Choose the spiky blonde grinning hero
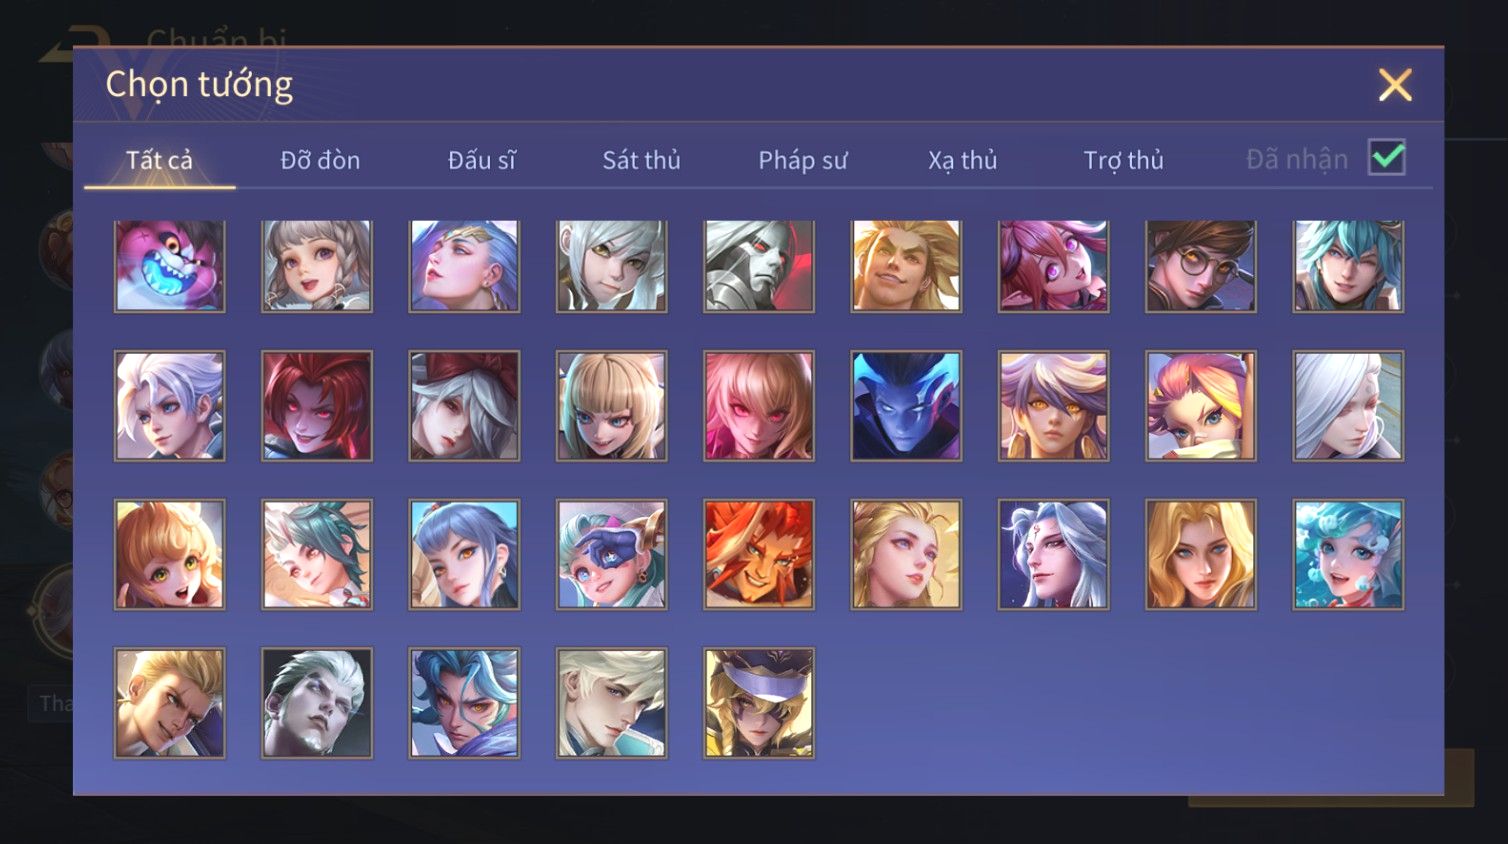The image size is (1508, 844). (x=906, y=266)
